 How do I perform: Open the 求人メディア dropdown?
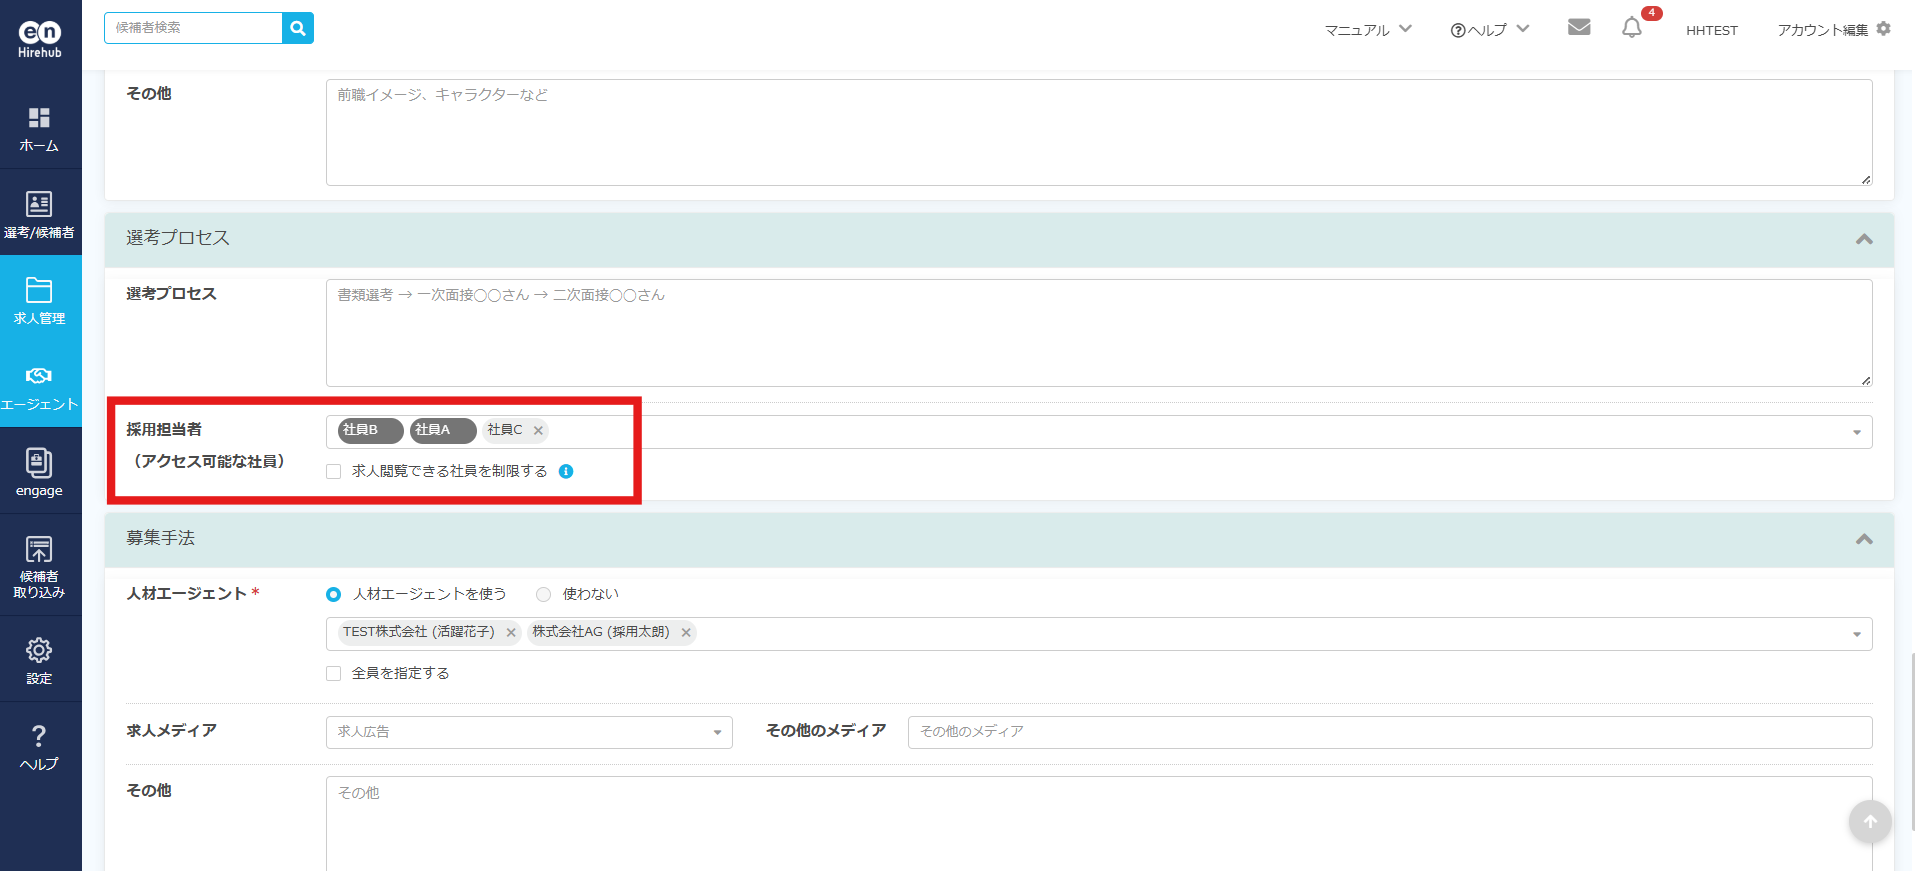[529, 732]
